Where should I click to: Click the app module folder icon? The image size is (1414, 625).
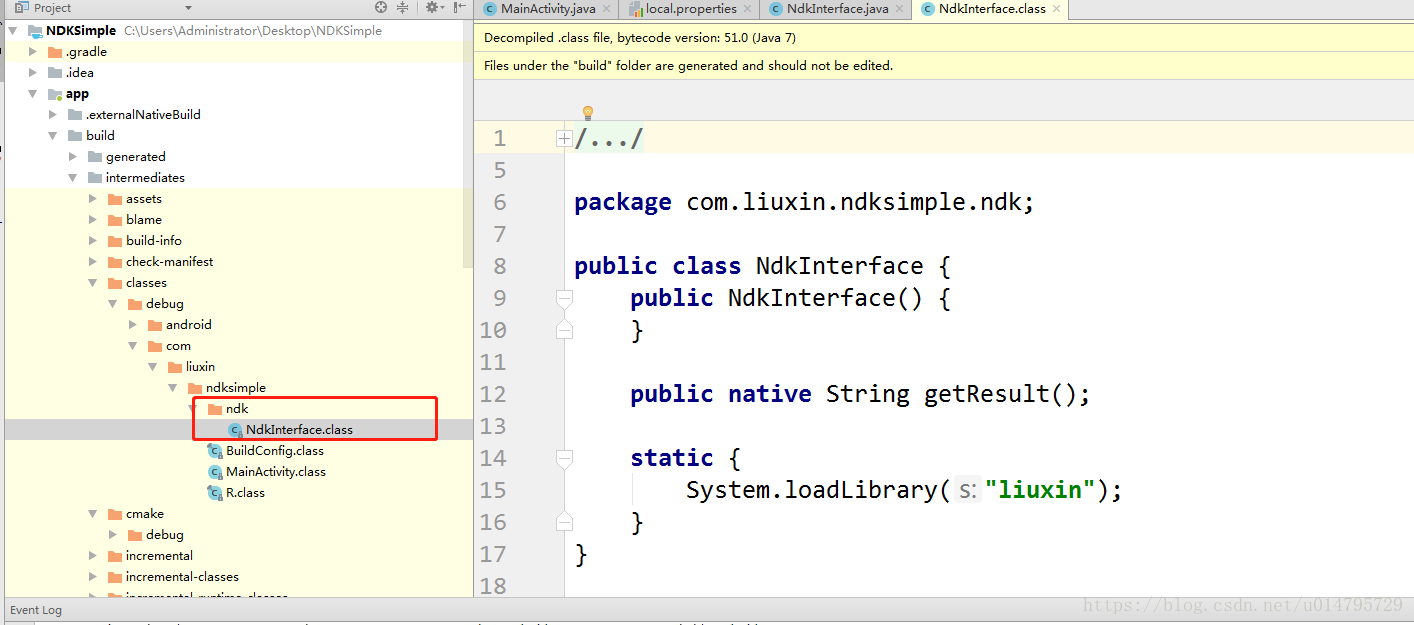[x=55, y=94]
